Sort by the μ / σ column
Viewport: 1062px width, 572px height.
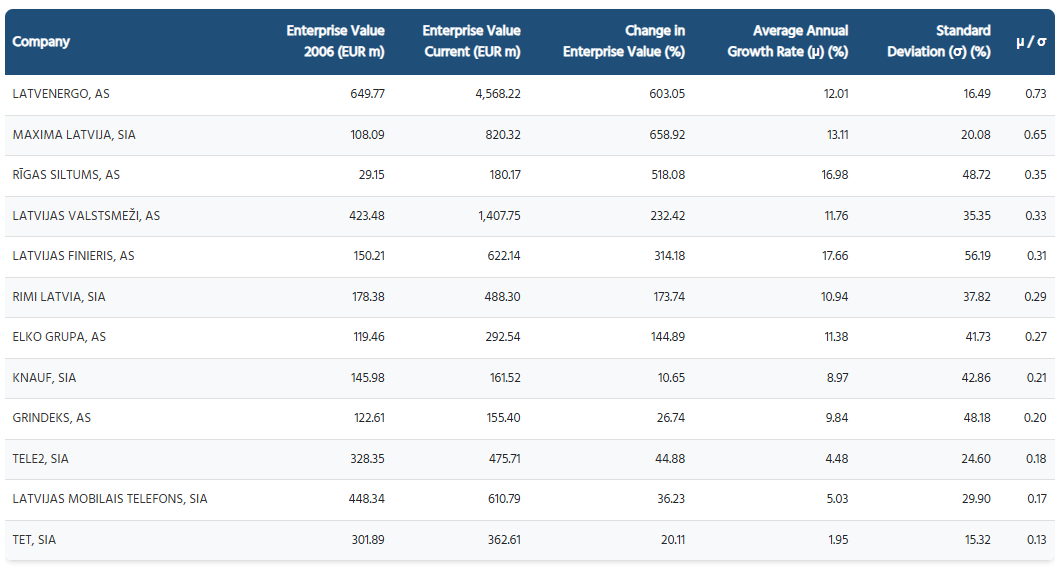pyautogui.click(x=1030, y=42)
